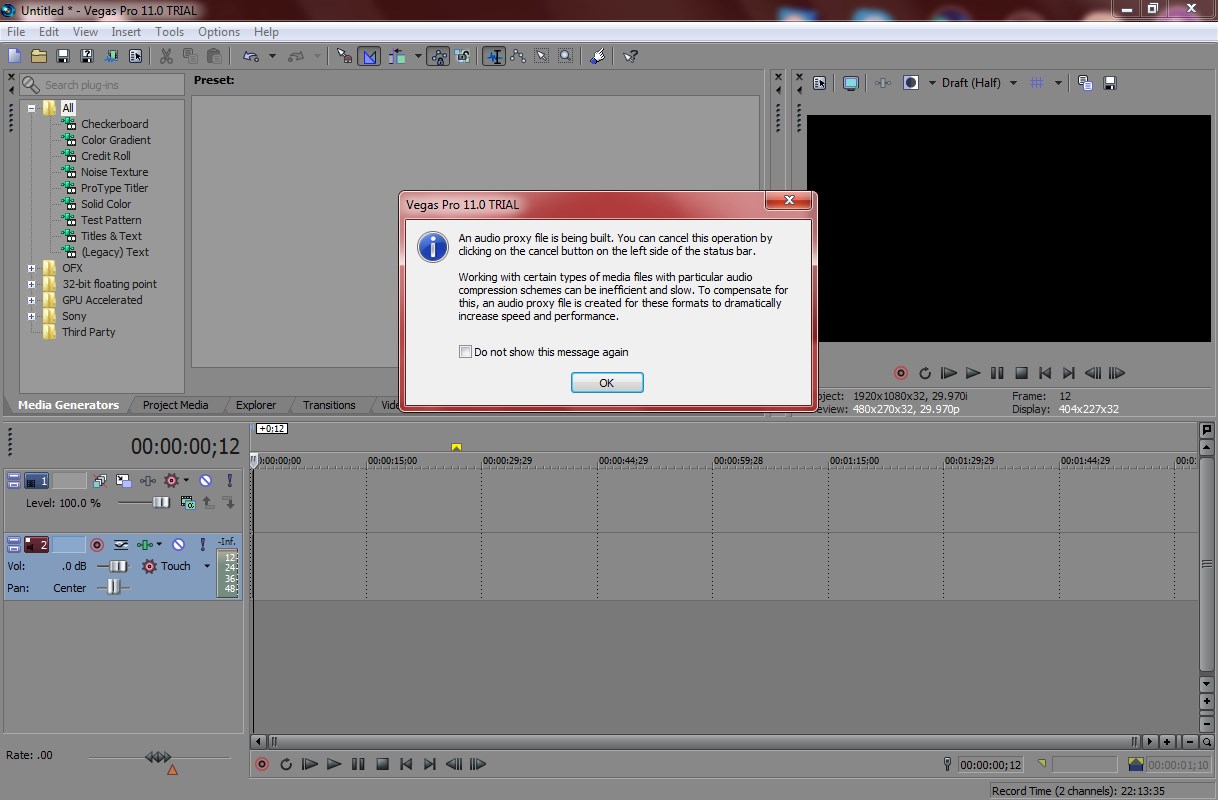Screen dimensions: 1218x800
Task: Open the File menu
Action: (x=16, y=32)
